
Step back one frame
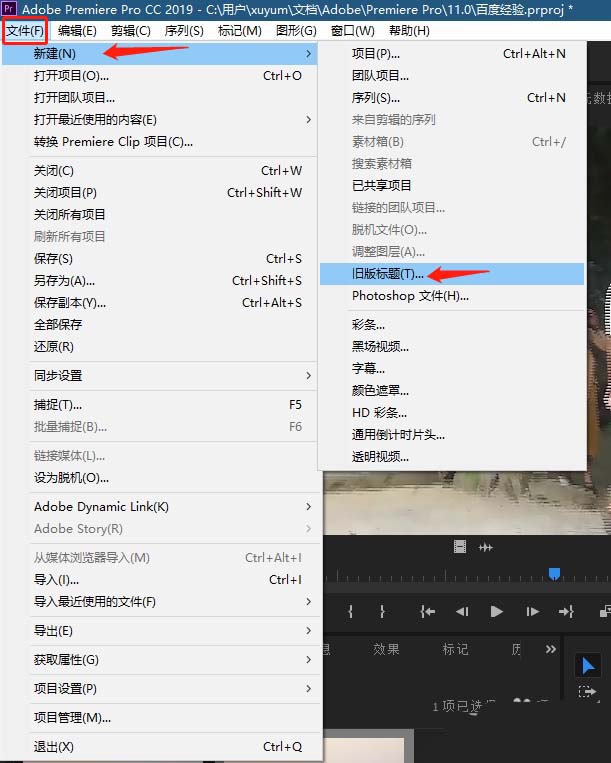pos(462,611)
